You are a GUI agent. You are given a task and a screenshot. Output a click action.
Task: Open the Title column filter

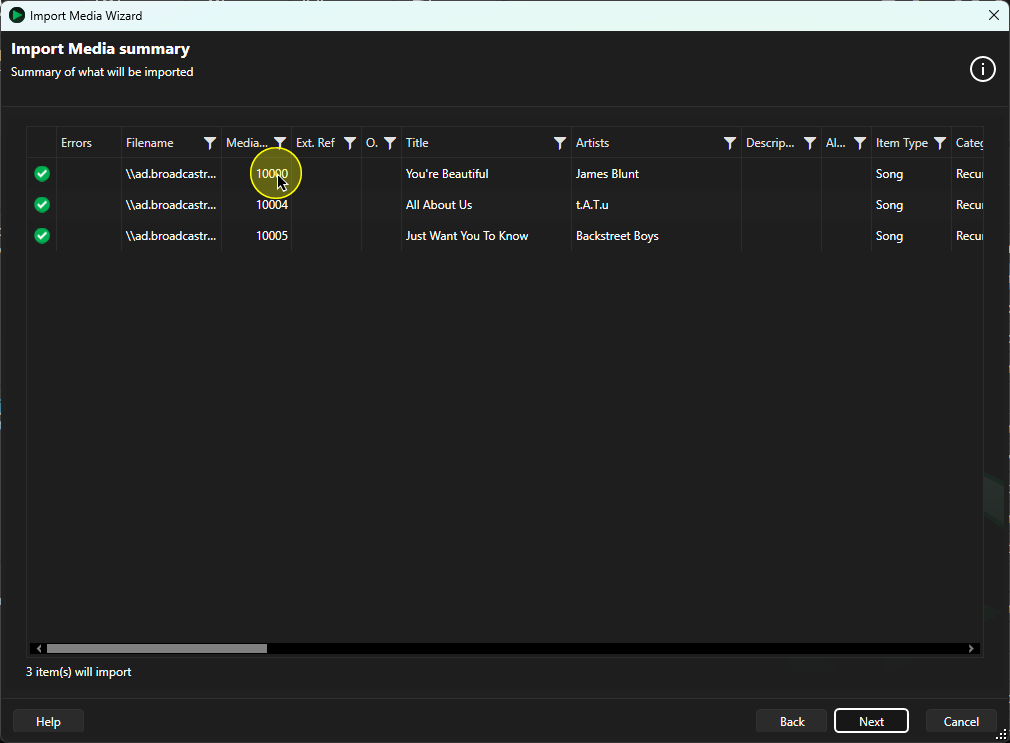(560, 143)
